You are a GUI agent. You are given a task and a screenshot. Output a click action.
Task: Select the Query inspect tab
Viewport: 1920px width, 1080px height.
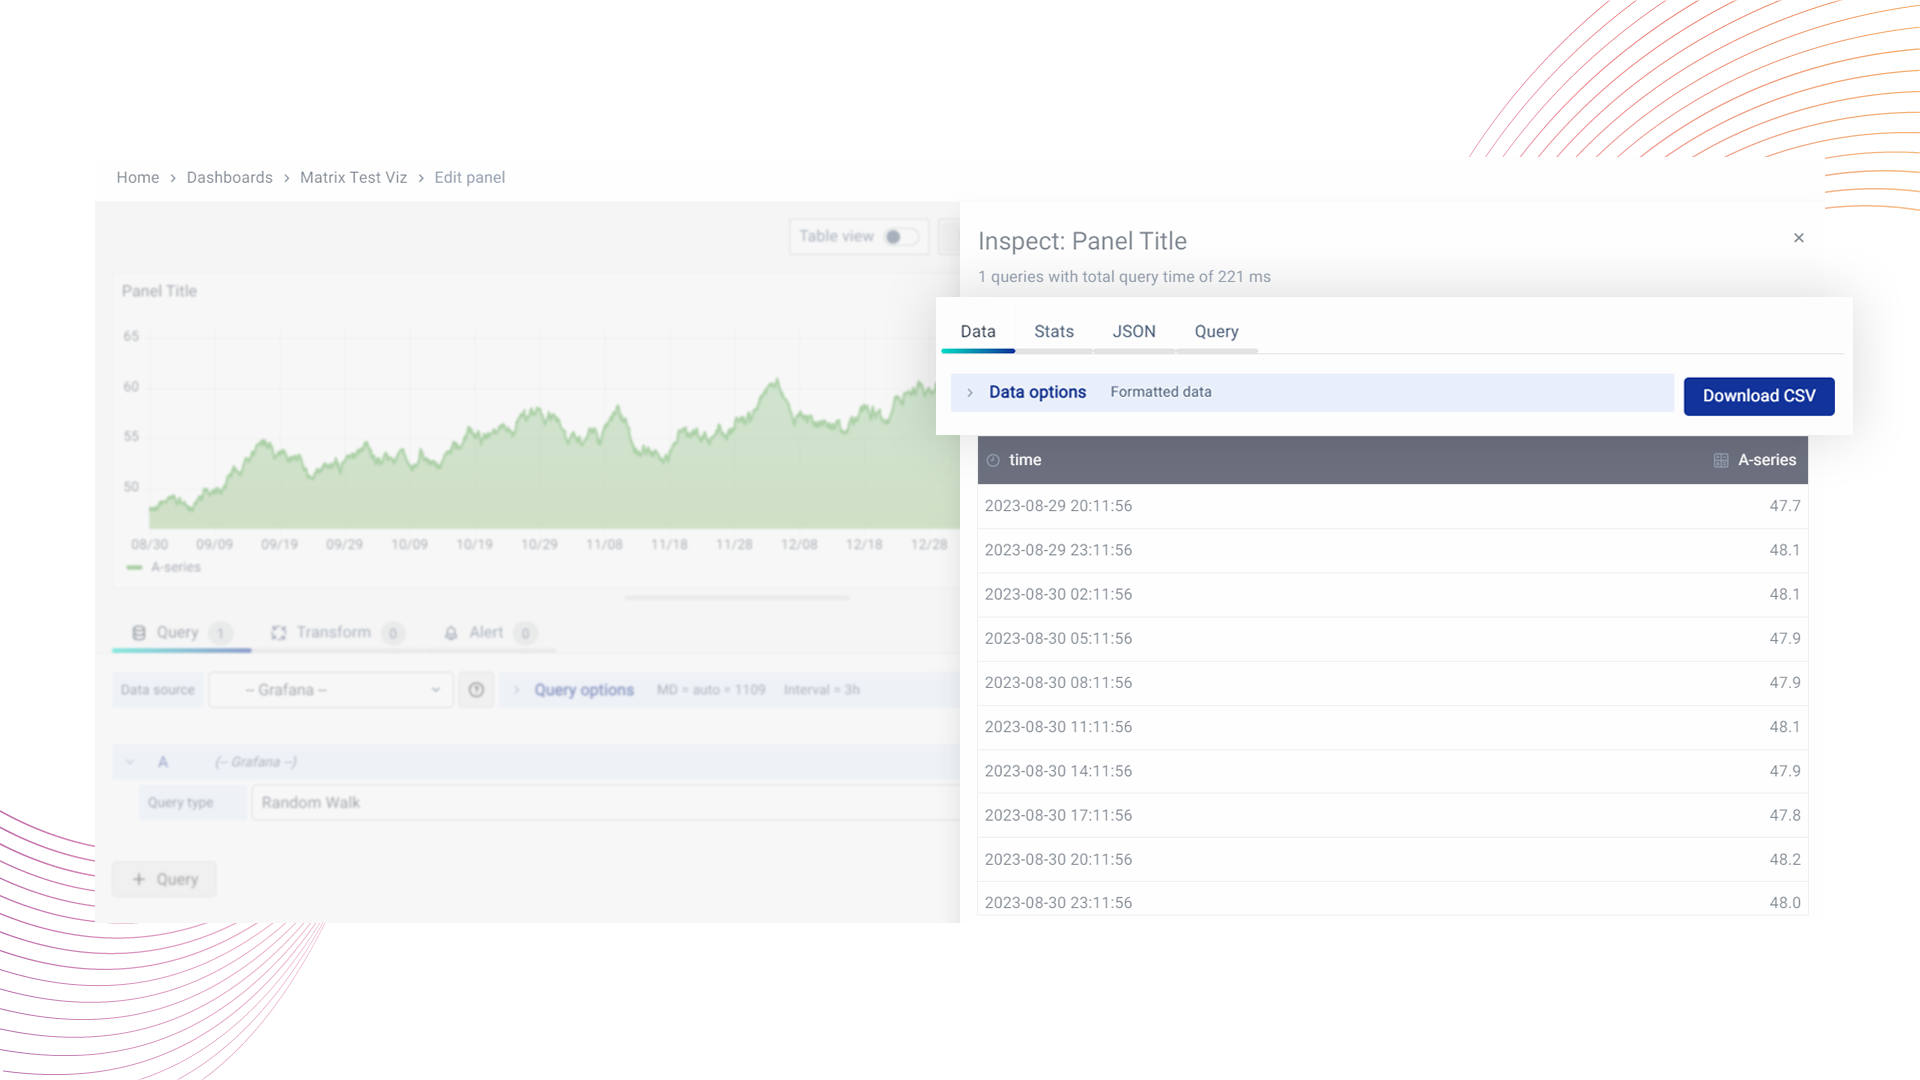[x=1215, y=332]
